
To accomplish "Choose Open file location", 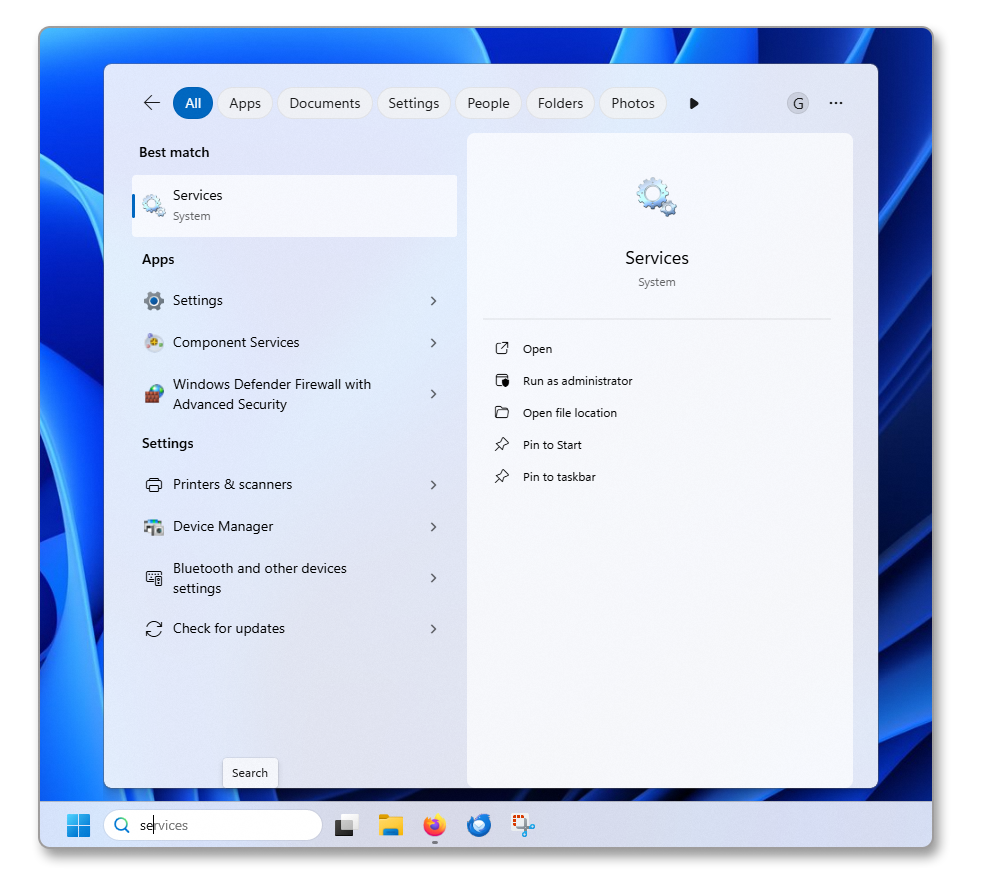I will pyautogui.click(x=569, y=413).
